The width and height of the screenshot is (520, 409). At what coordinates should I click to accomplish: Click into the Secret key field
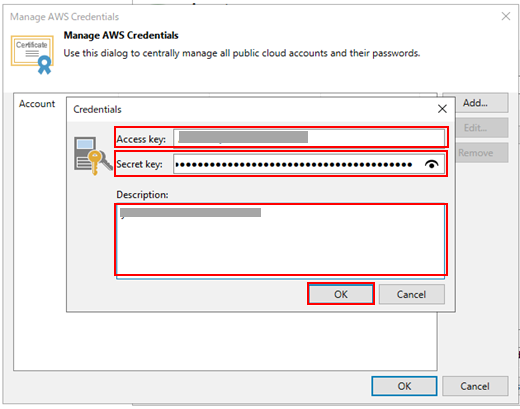(309, 164)
